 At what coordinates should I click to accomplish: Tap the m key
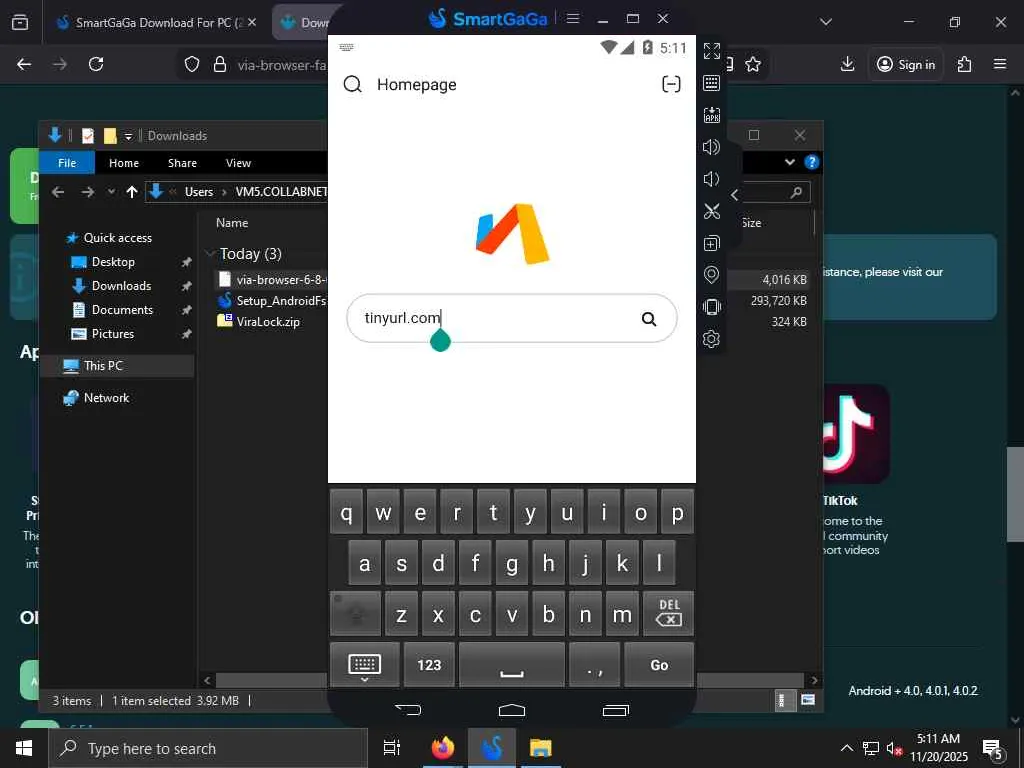pyautogui.click(x=622, y=613)
